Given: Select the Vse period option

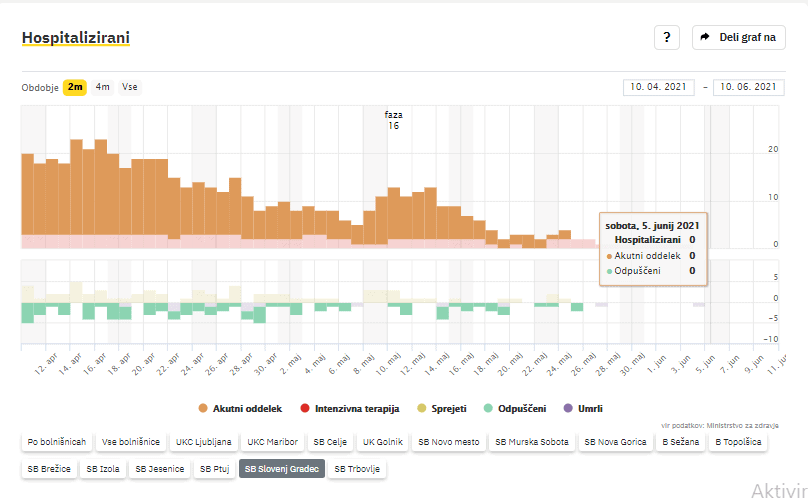Looking at the screenshot, I should pos(130,87).
